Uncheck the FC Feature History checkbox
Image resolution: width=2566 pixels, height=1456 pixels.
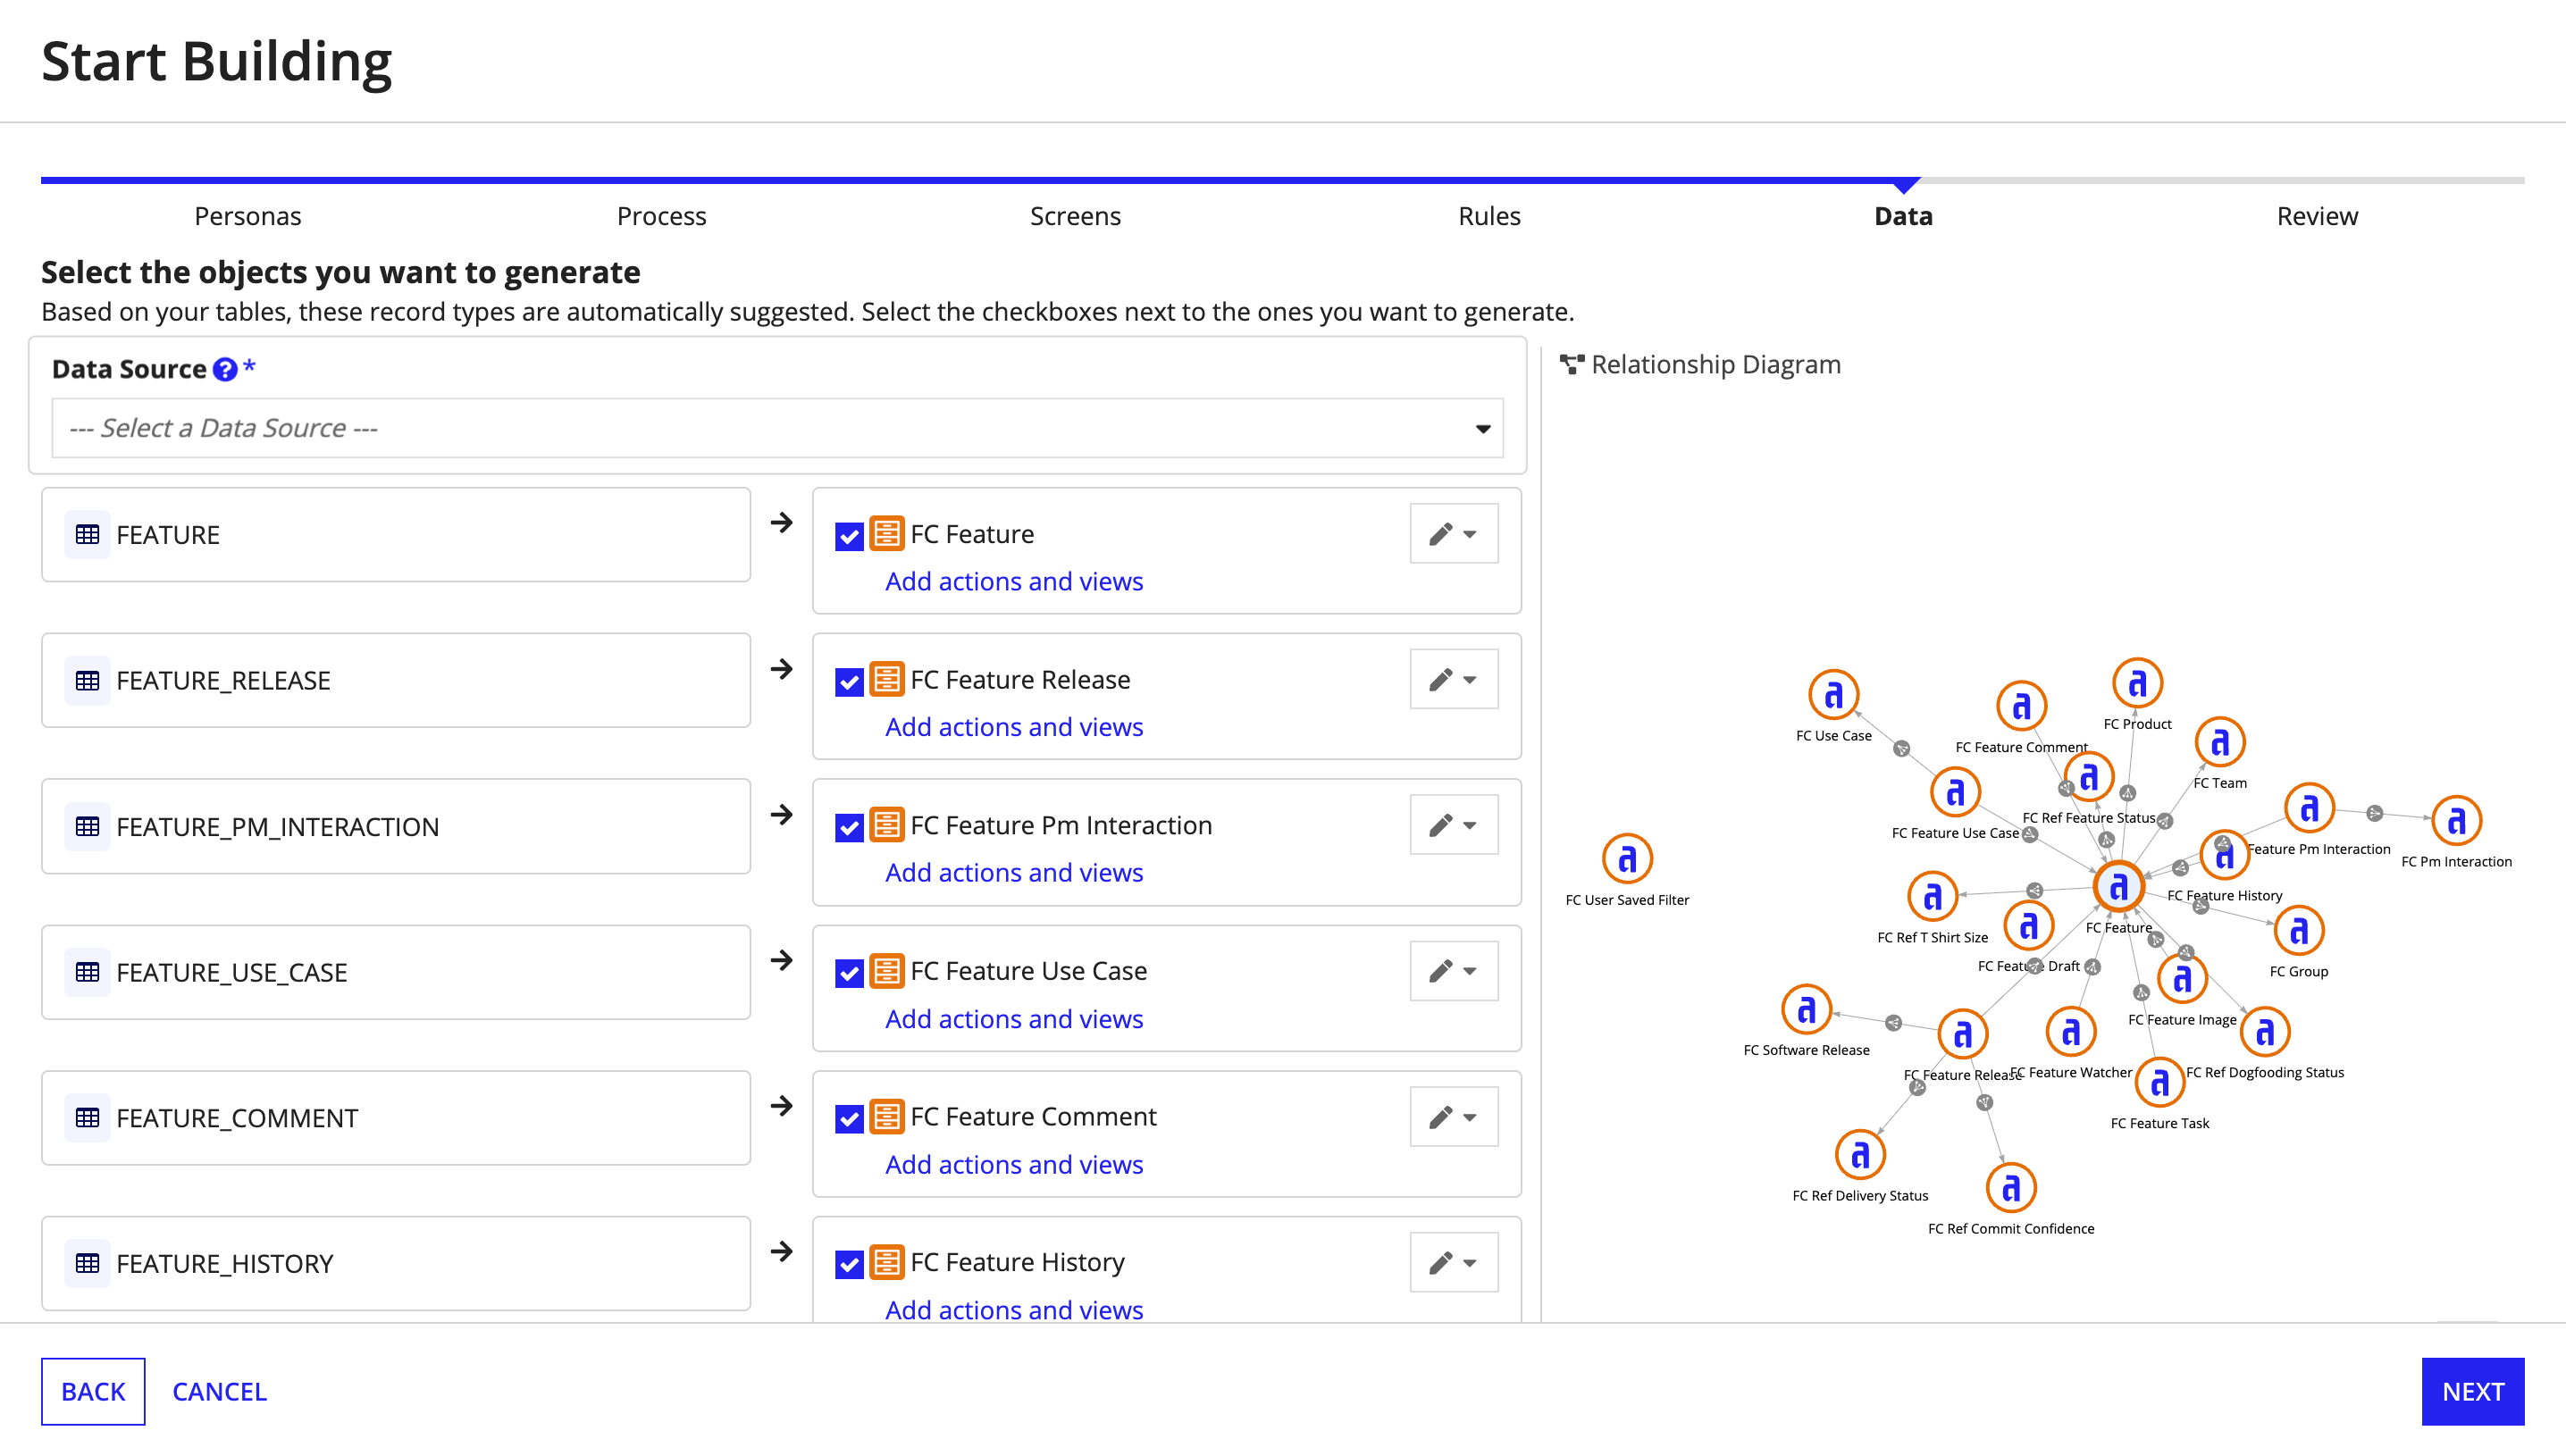pyautogui.click(x=849, y=1264)
